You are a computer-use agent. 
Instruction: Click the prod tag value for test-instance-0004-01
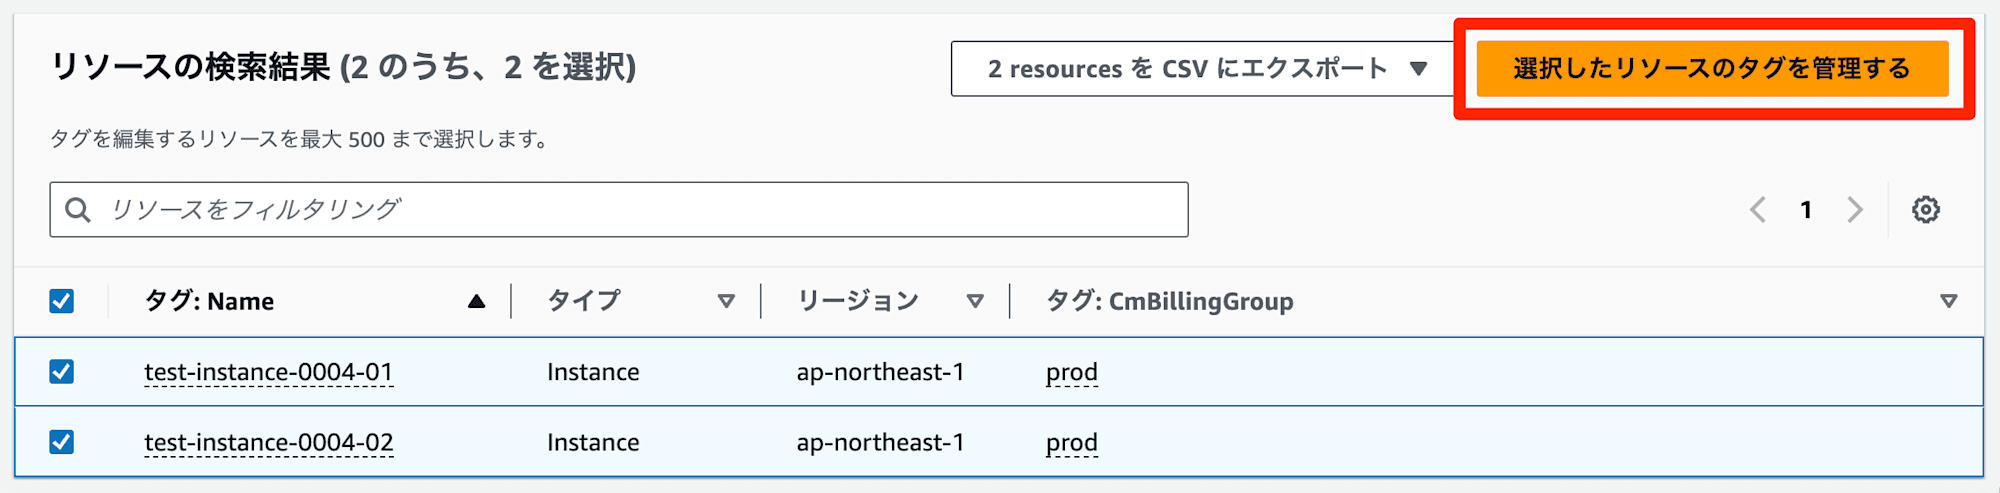coord(1072,373)
